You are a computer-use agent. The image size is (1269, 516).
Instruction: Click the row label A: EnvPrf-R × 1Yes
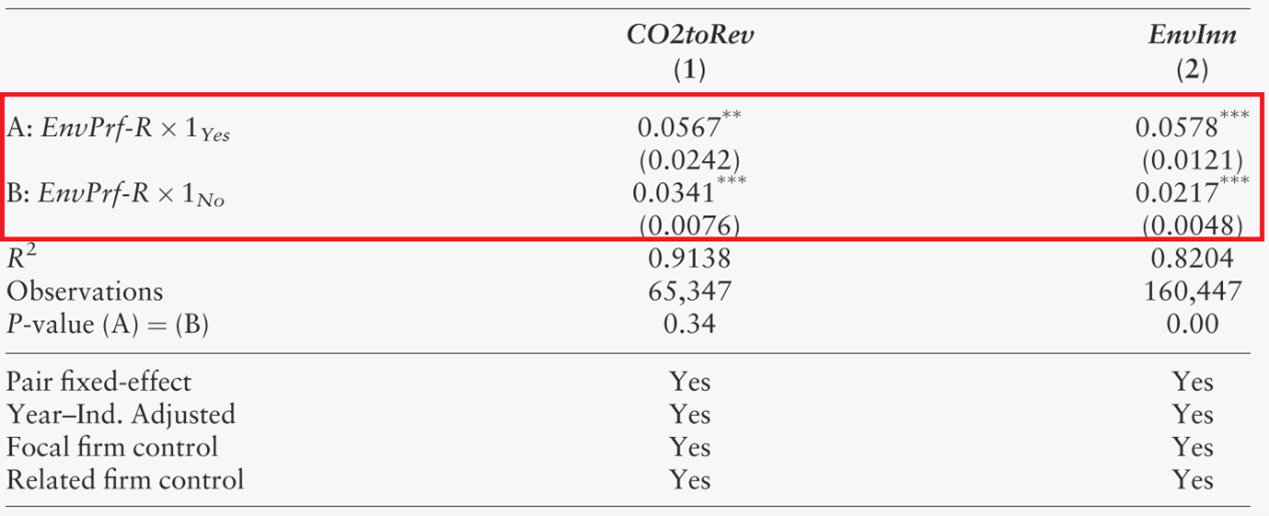[x=119, y=129]
